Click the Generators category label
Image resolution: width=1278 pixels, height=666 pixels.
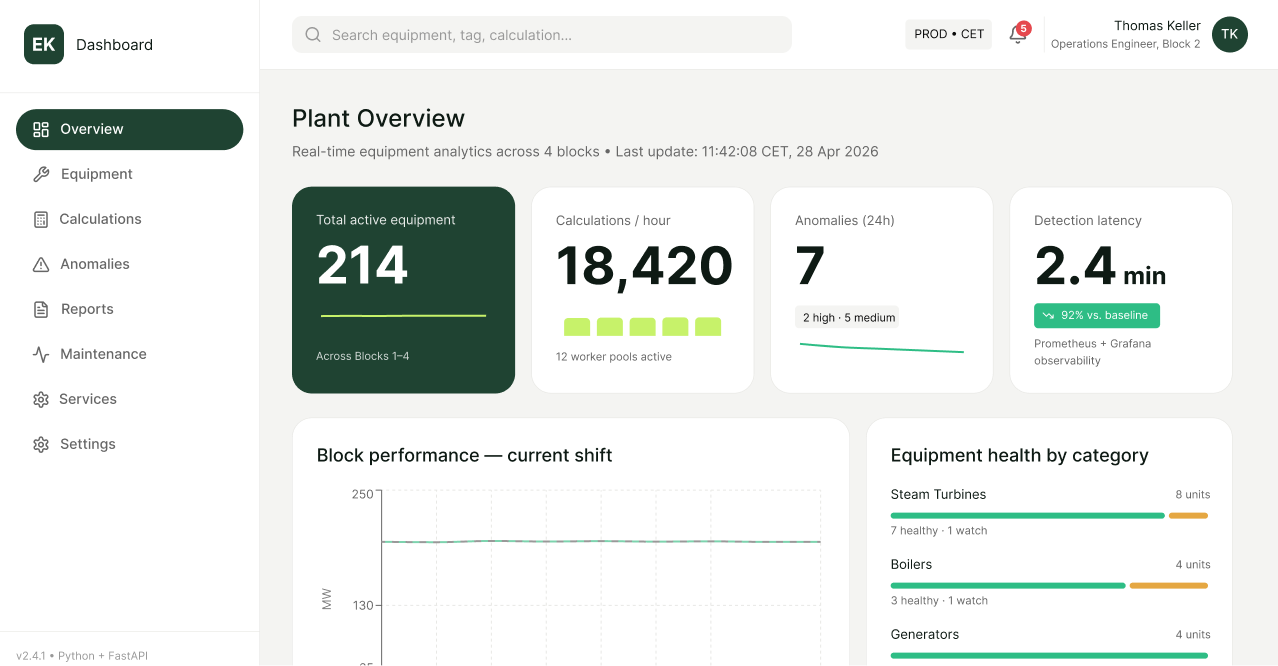[925, 634]
